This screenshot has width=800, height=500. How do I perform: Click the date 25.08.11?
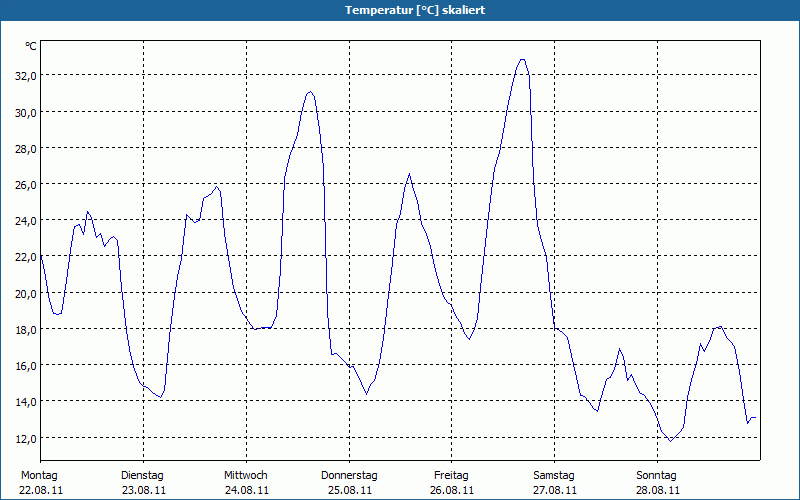(x=349, y=490)
